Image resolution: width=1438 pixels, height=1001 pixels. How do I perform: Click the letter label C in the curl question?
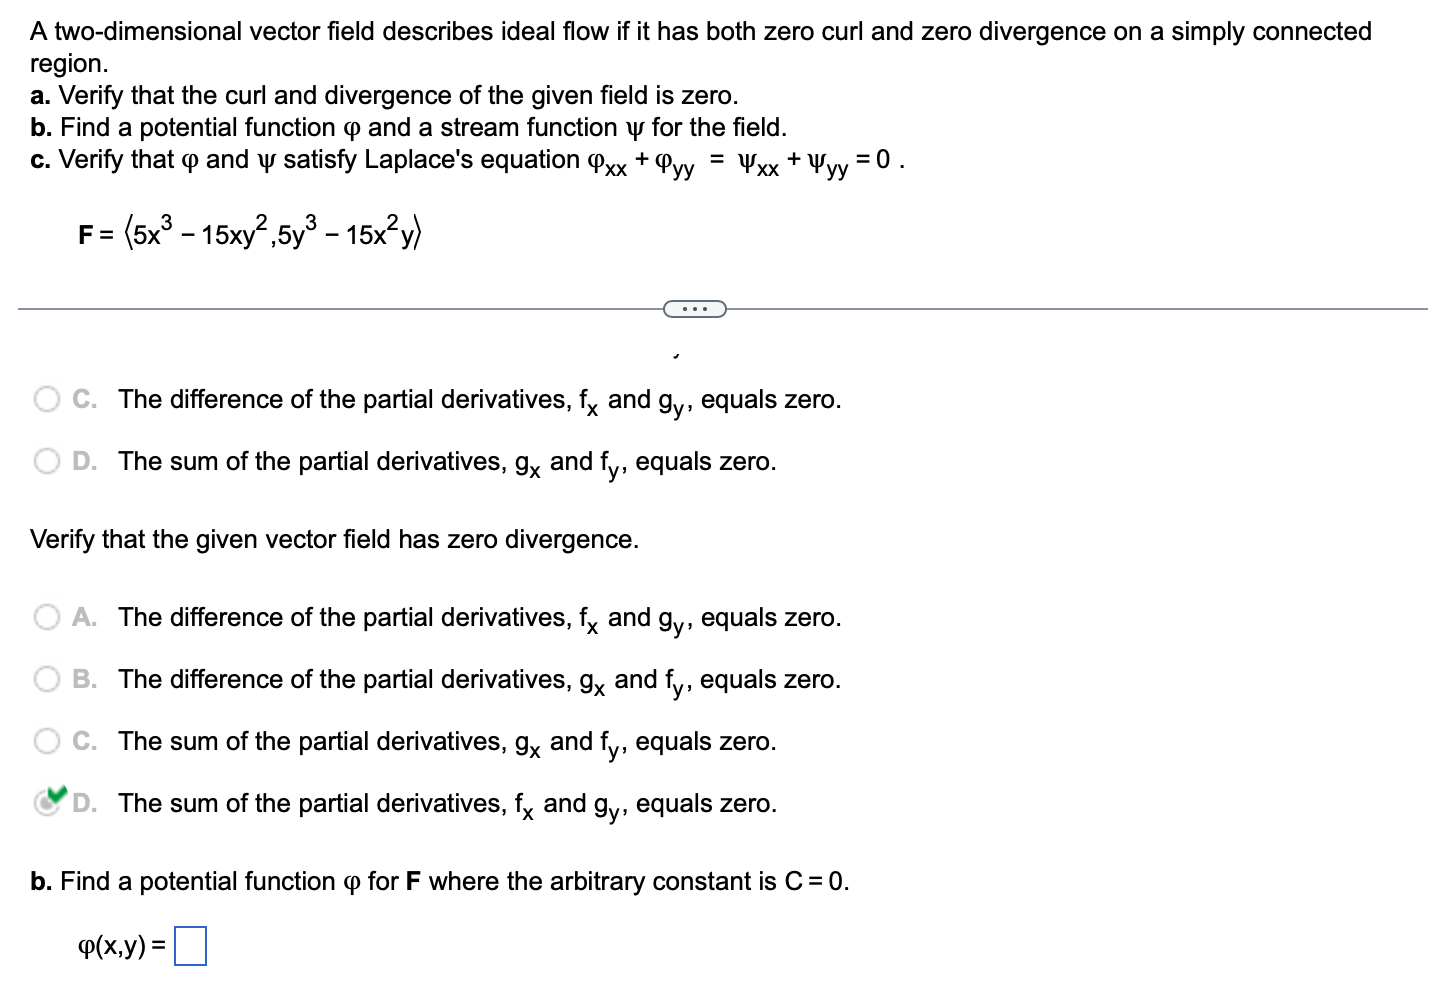pyautogui.click(x=84, y=398)
